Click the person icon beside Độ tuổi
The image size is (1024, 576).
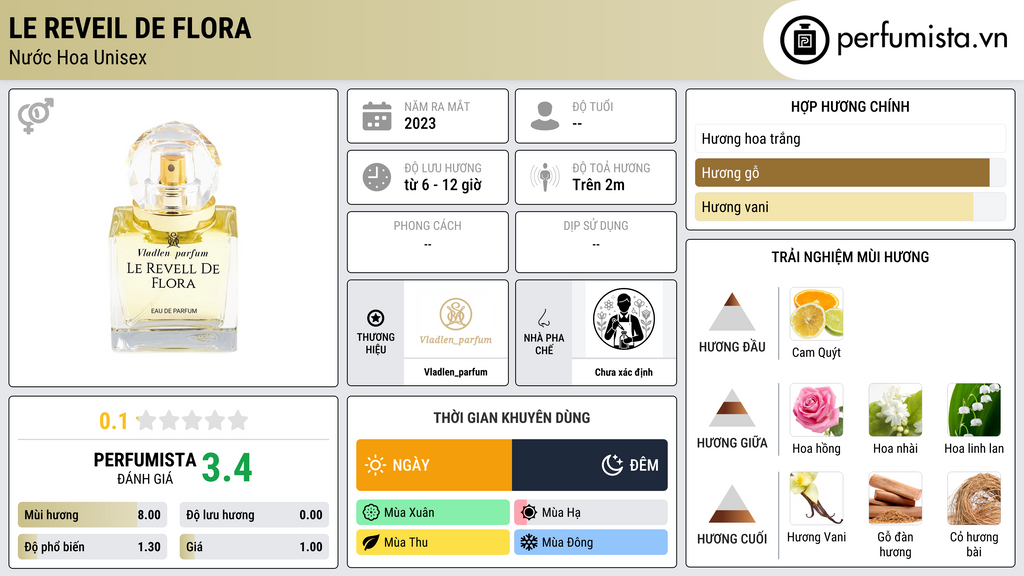point(545,116)
